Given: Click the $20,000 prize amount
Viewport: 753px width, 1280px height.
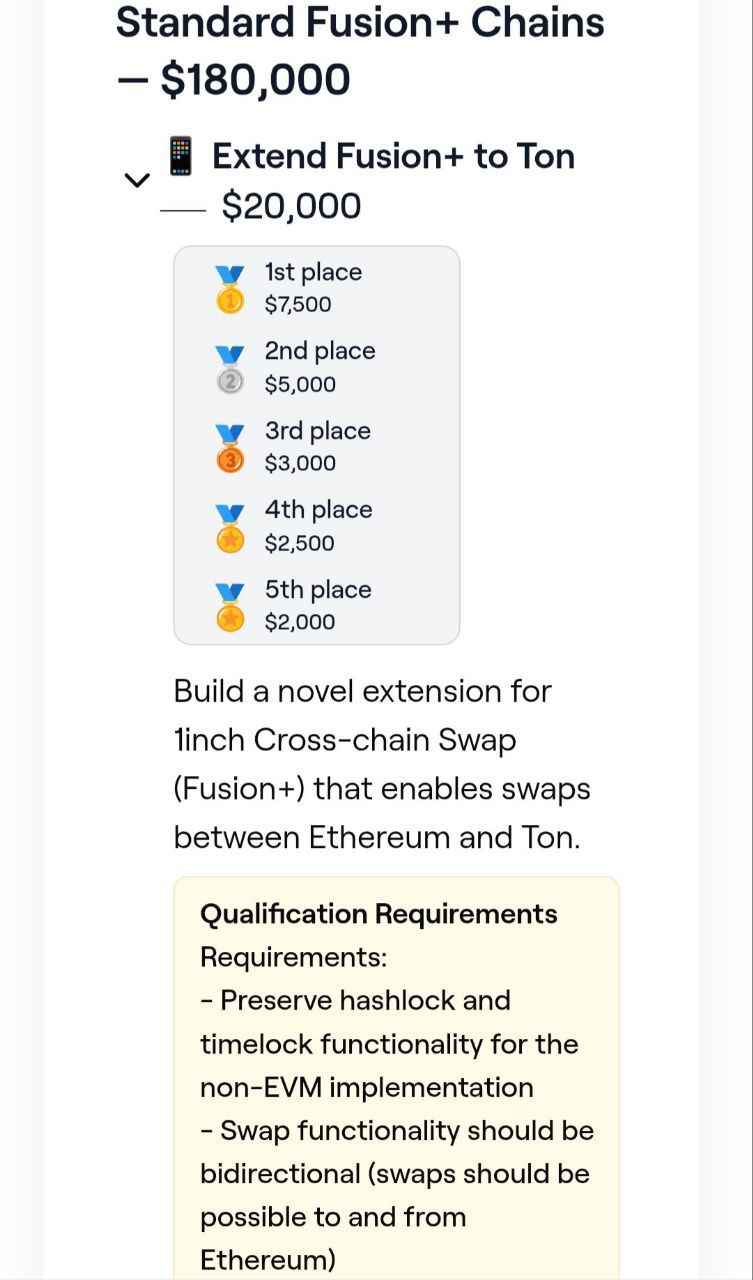Looking at the screenshot, I should pyautogui.click(x=291, y=206).
